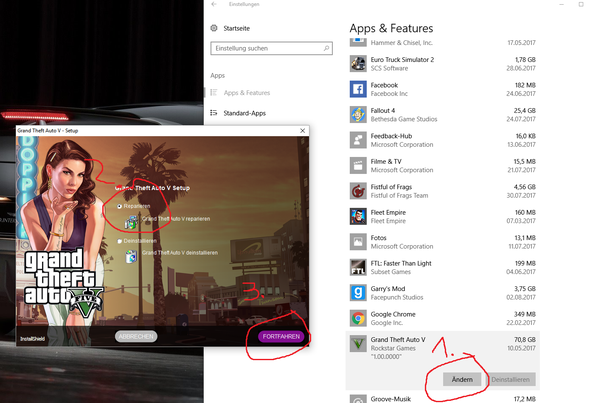Click the 70,8 GB size value
The image size is (590, 403).
coord(525,339)
